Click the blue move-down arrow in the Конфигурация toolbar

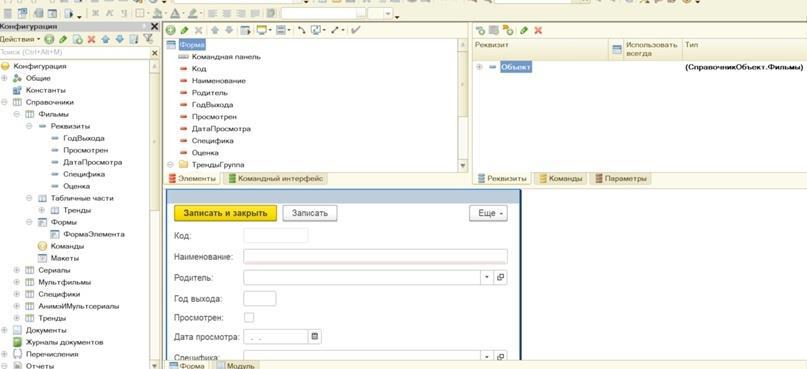click(119, 39)
